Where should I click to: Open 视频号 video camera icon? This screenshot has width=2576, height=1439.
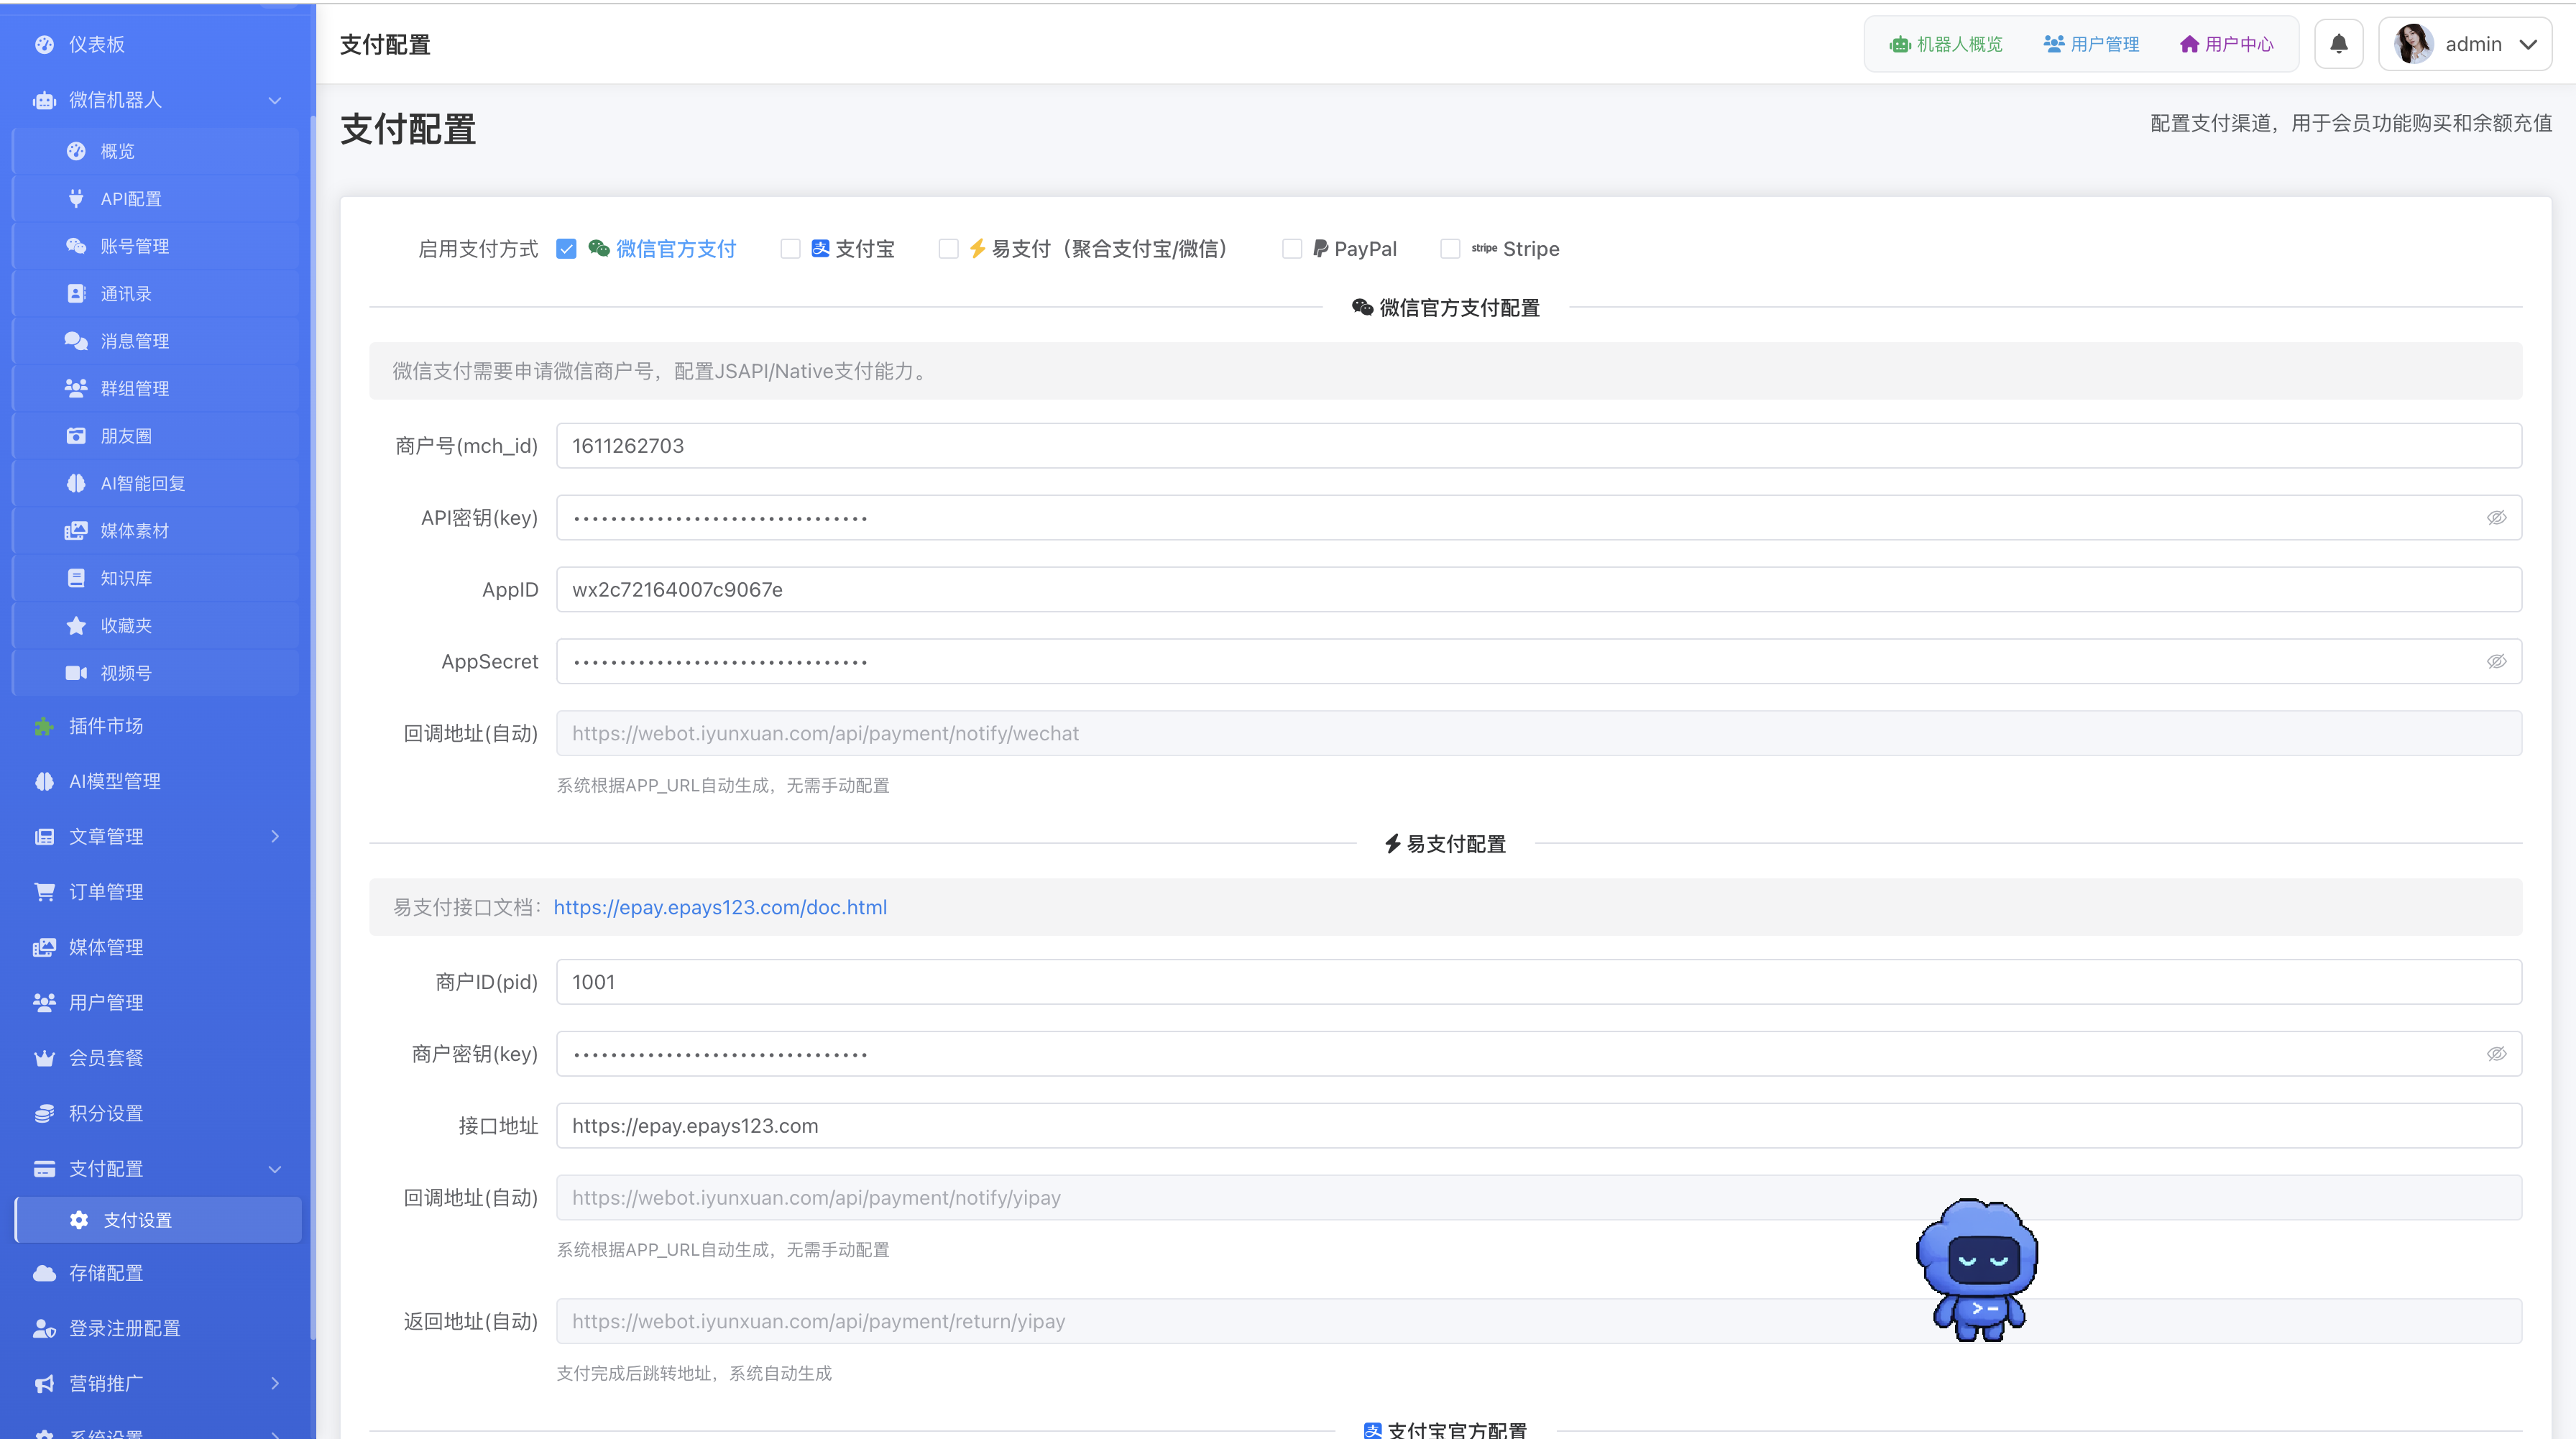[76, 673]
